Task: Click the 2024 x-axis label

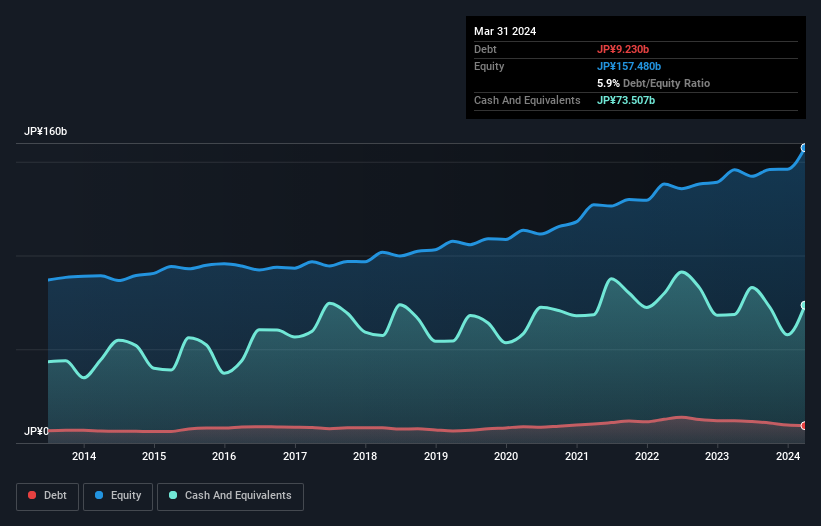Action: (787, 456)
